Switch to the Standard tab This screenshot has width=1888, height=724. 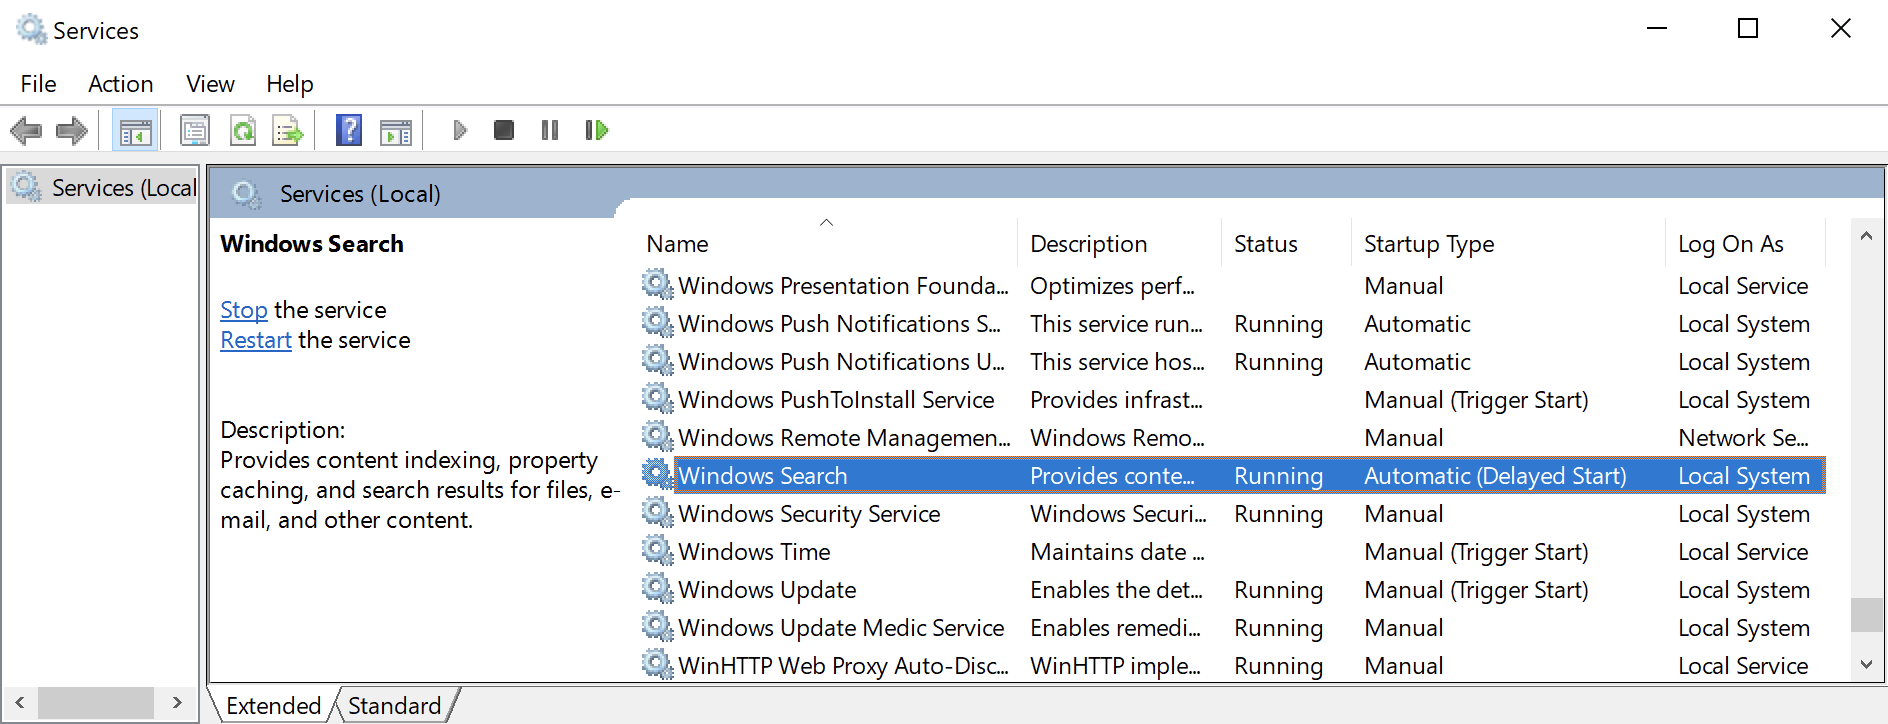click(x=395, y=706)
